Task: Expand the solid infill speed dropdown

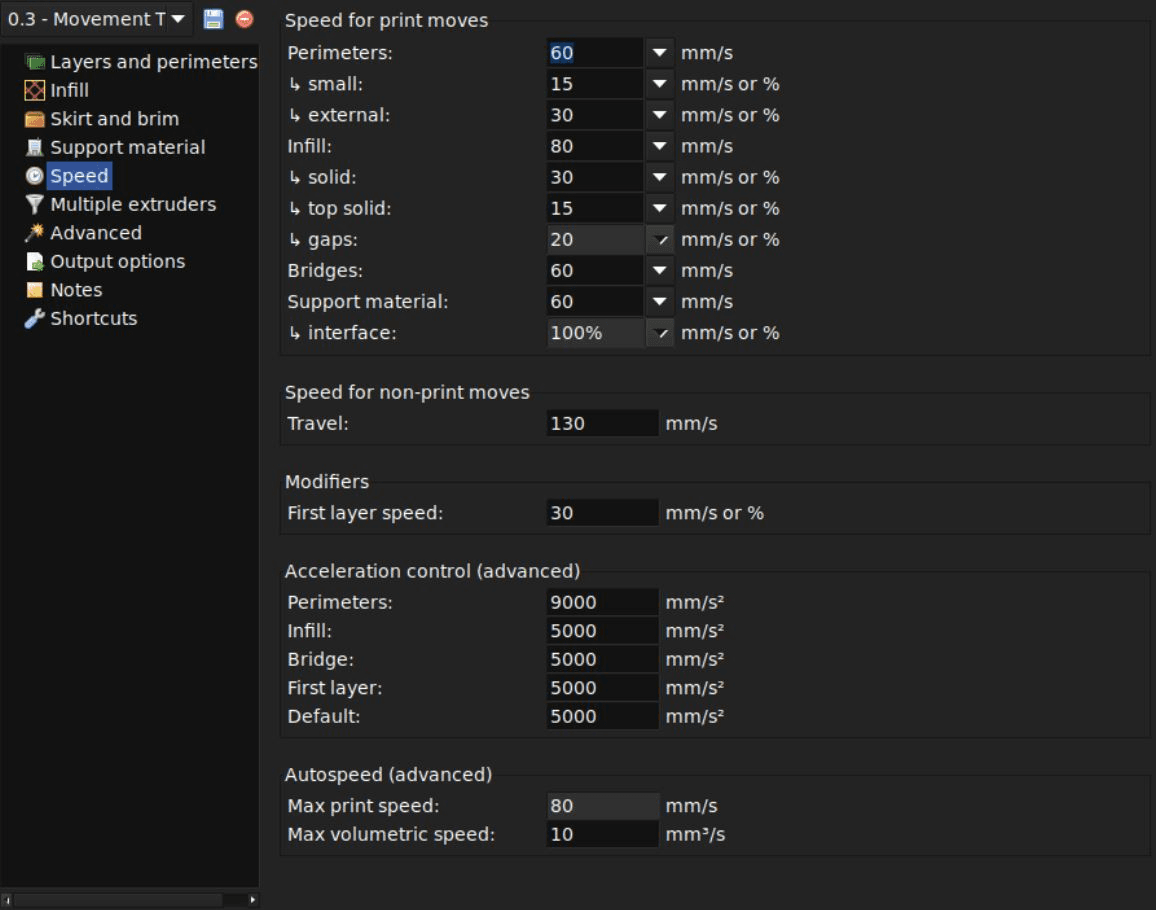Action: [x=659, y=177]
